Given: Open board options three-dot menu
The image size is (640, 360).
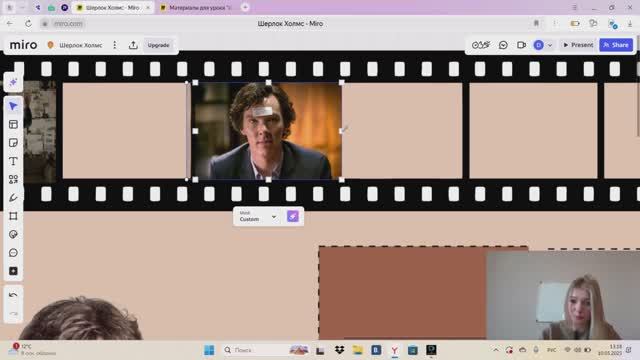Looking at the screenshot, I should (115, 45).
